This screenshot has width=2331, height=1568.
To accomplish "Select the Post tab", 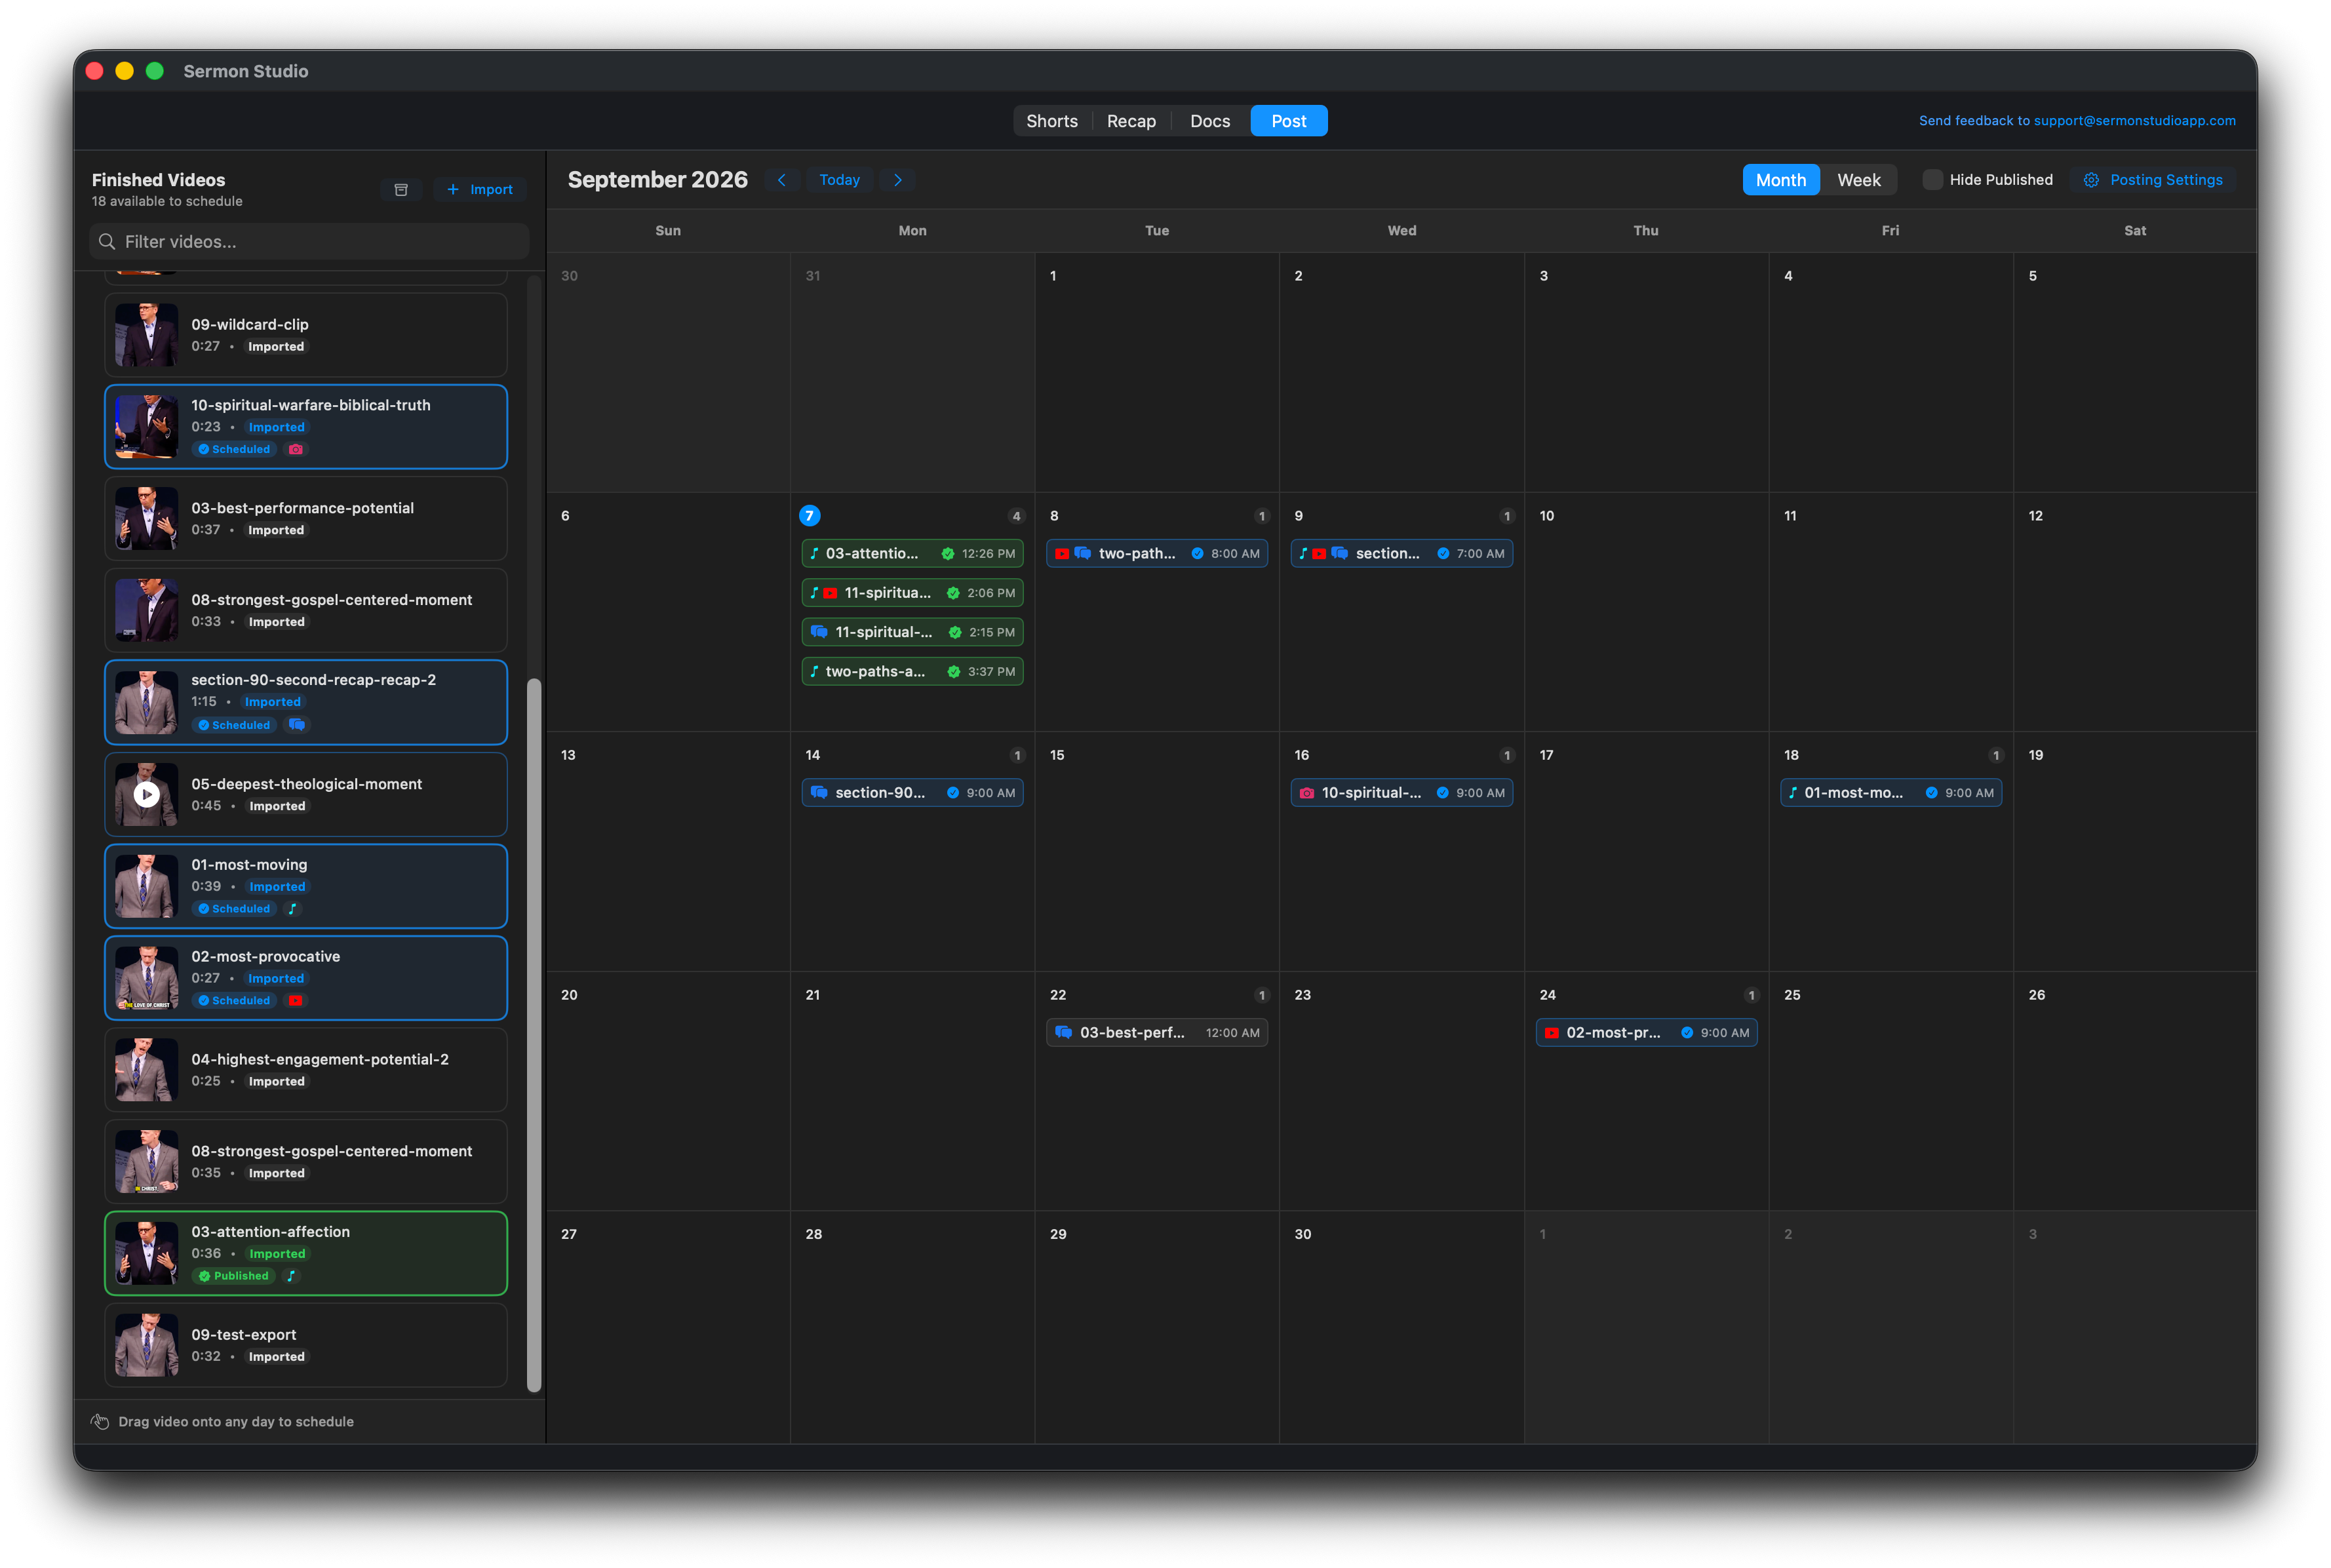I will tap(1289, 121).
